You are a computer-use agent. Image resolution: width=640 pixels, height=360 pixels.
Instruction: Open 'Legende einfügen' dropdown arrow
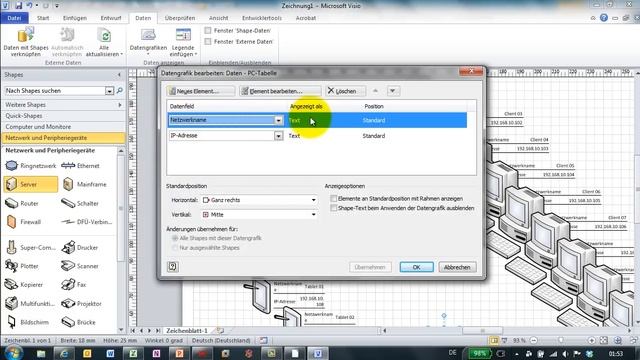pos(196,54)
